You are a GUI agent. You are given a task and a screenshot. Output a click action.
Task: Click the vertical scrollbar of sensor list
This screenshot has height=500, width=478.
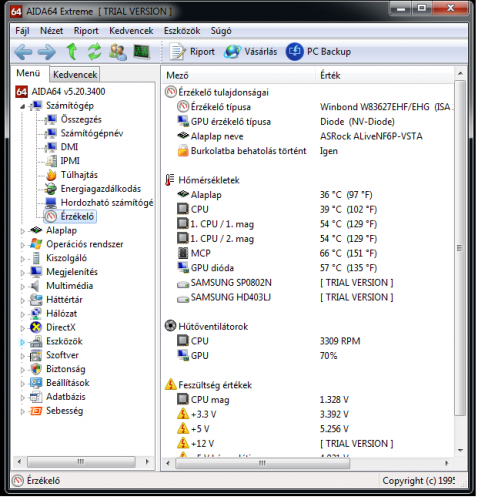[460, 248]
